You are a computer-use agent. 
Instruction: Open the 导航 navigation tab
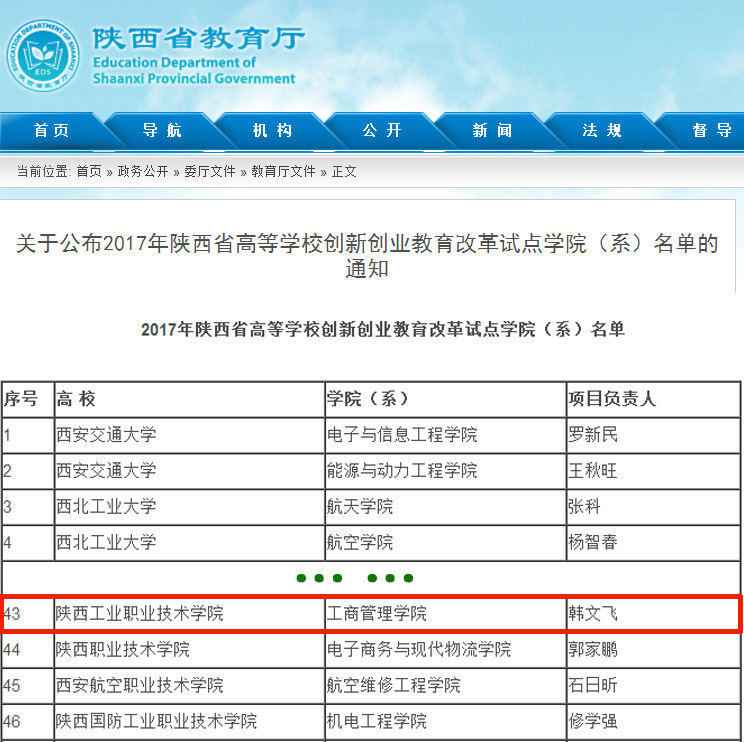tap(161, 131)
